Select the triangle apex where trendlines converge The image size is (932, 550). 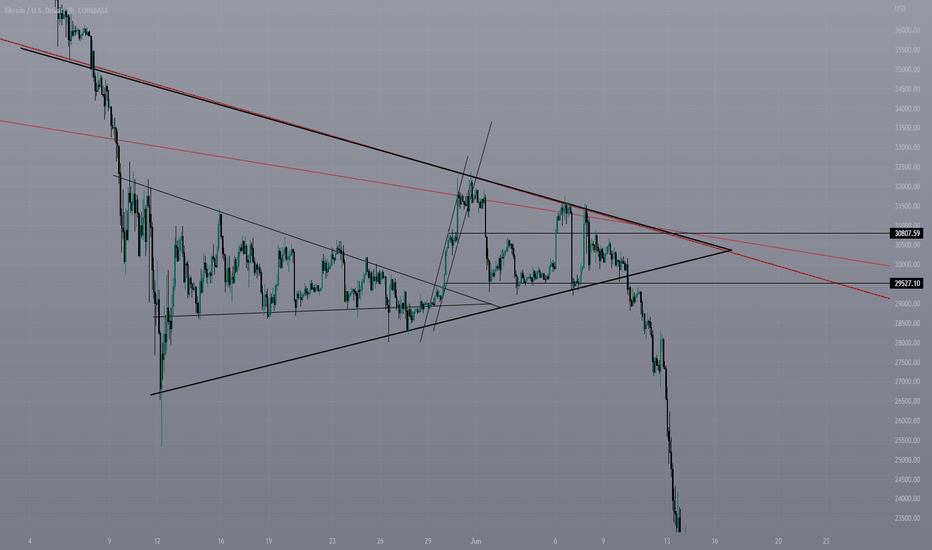(x=731, y=250)
